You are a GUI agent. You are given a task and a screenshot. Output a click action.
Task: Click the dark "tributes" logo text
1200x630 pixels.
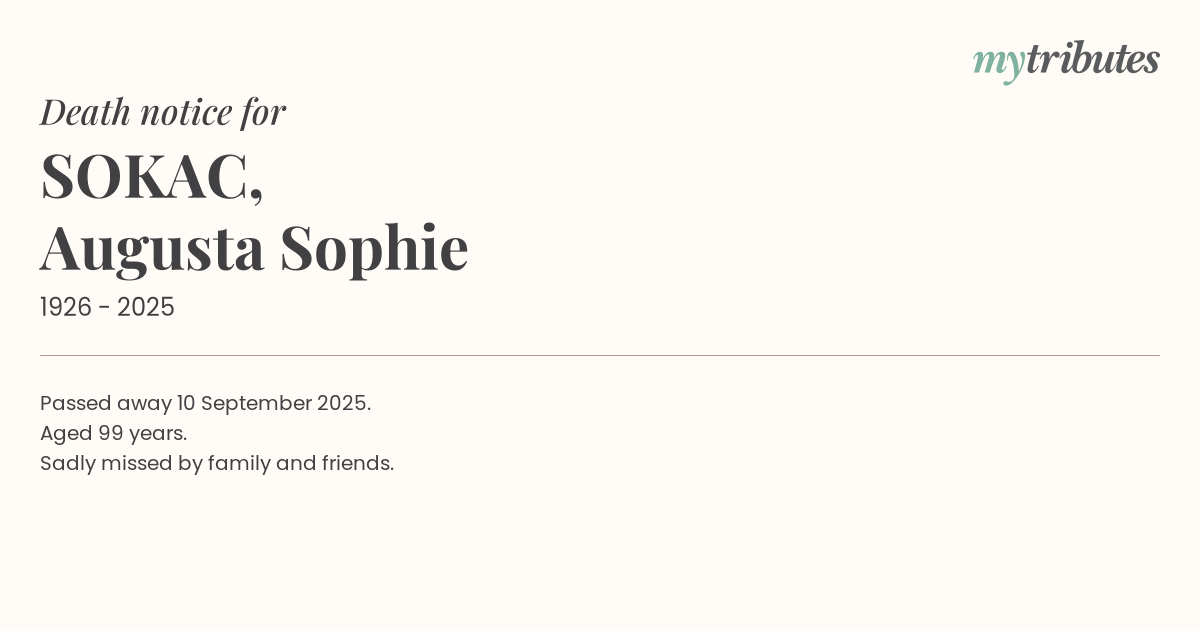[x=1092, y=59]
